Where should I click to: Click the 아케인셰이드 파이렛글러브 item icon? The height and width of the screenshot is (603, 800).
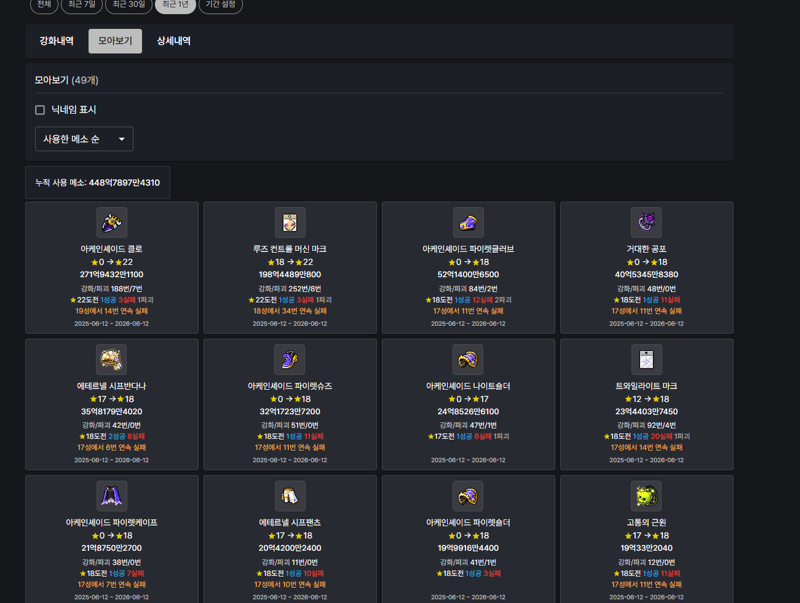(x=468, y=222)
